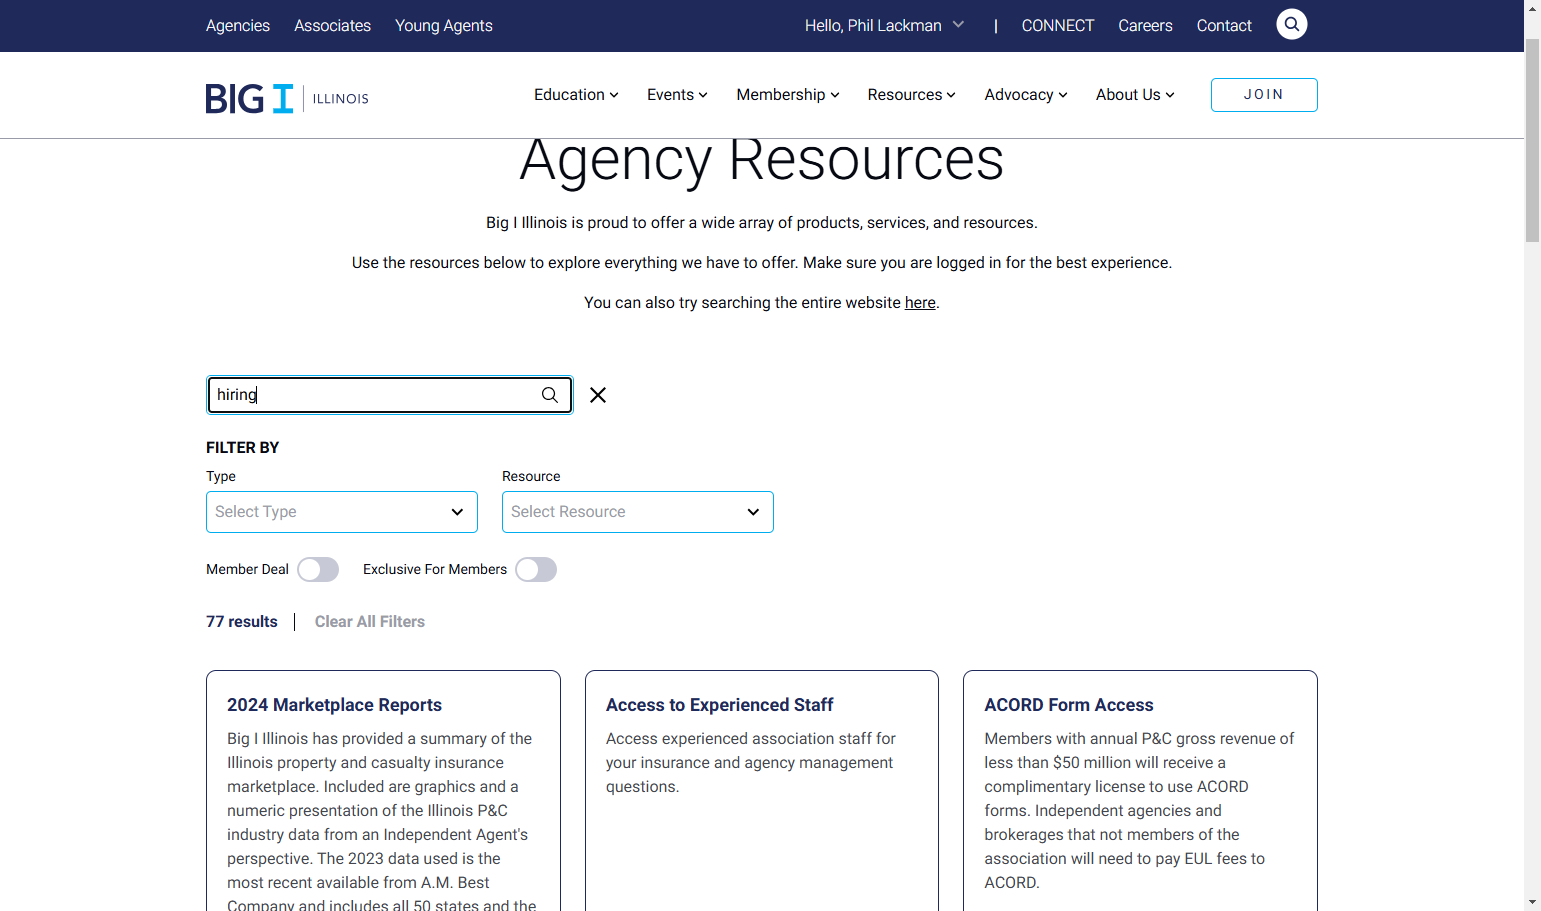Open the Access to Experienced Staff card
Viewport: 1541px width, 911px height.
(x=762, y=790)
